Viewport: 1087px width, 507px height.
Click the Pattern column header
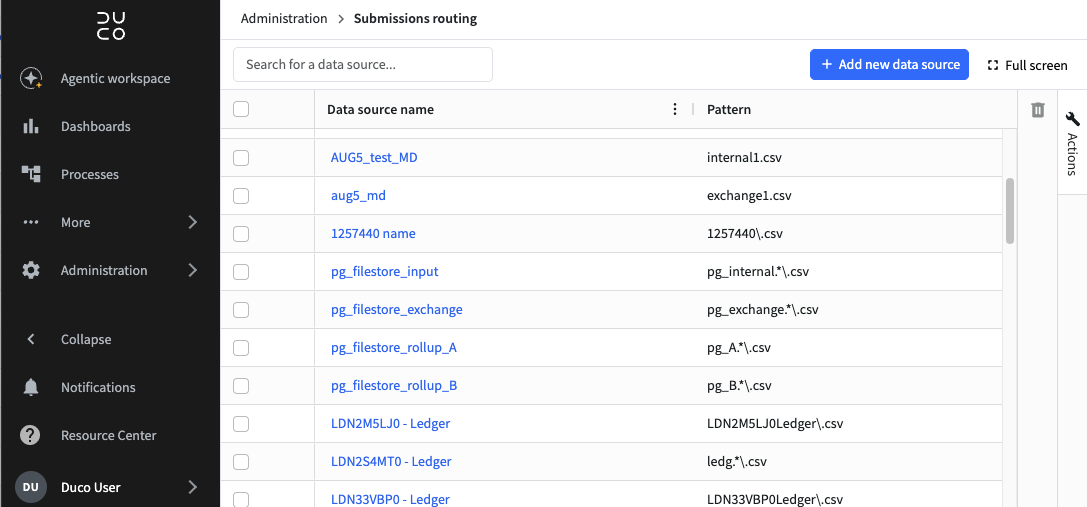coord(729,110)
